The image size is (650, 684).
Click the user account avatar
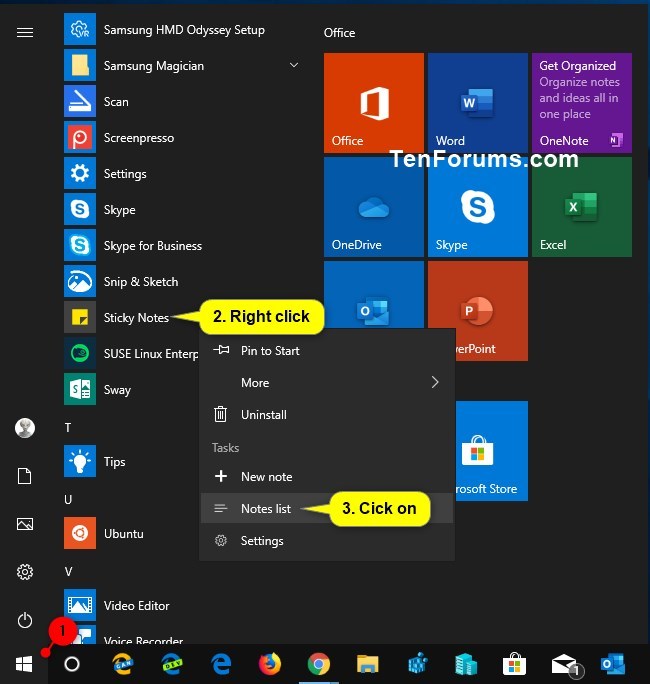[x=25, y=428]
